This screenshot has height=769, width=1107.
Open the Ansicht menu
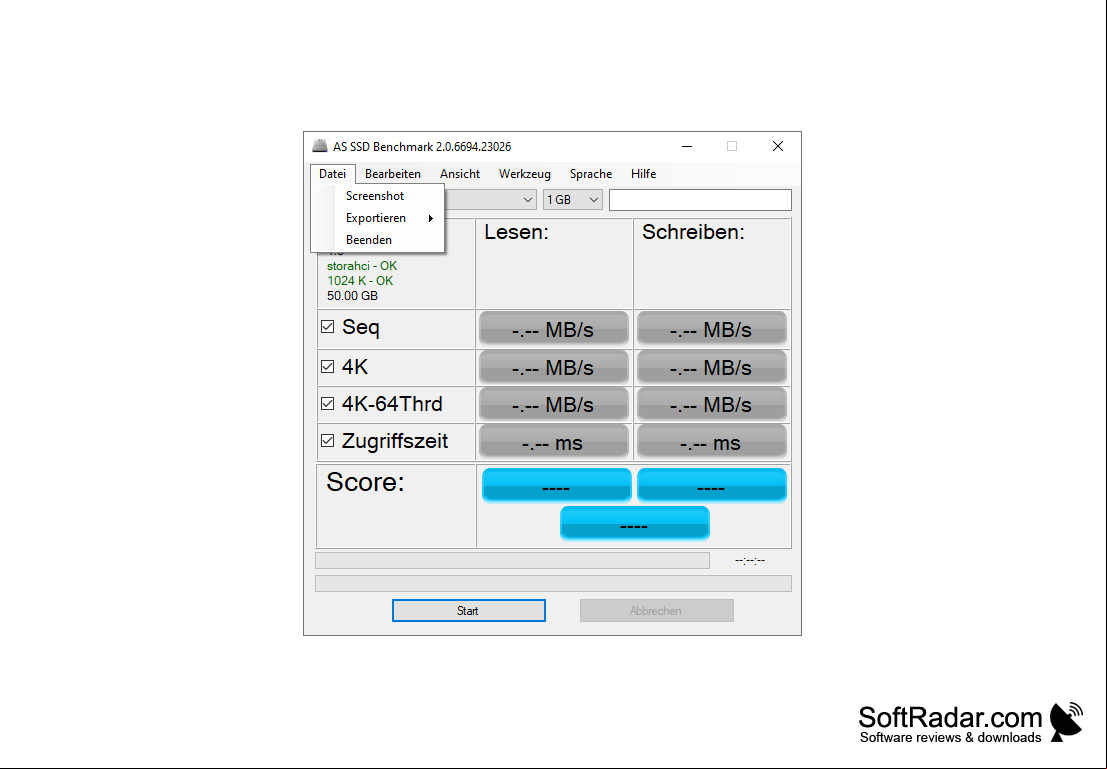[x=460, y=174]
